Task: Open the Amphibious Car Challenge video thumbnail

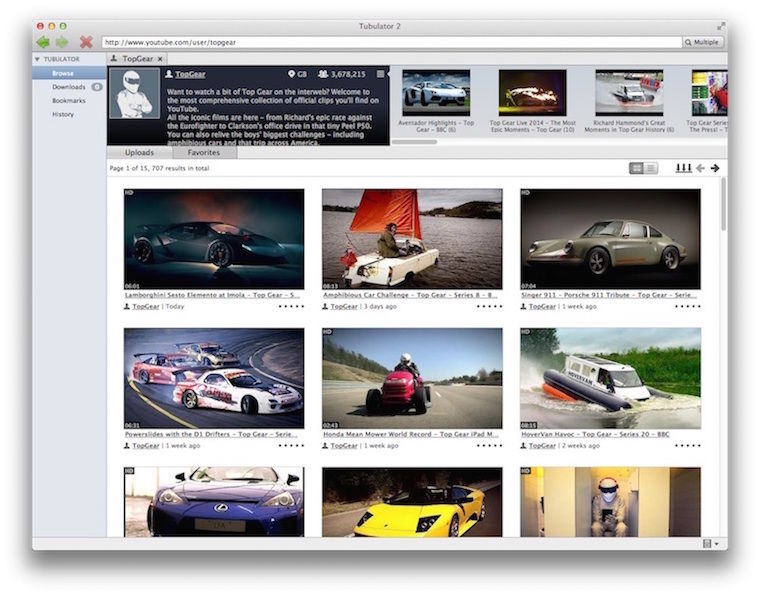Action: coord(412,239)
